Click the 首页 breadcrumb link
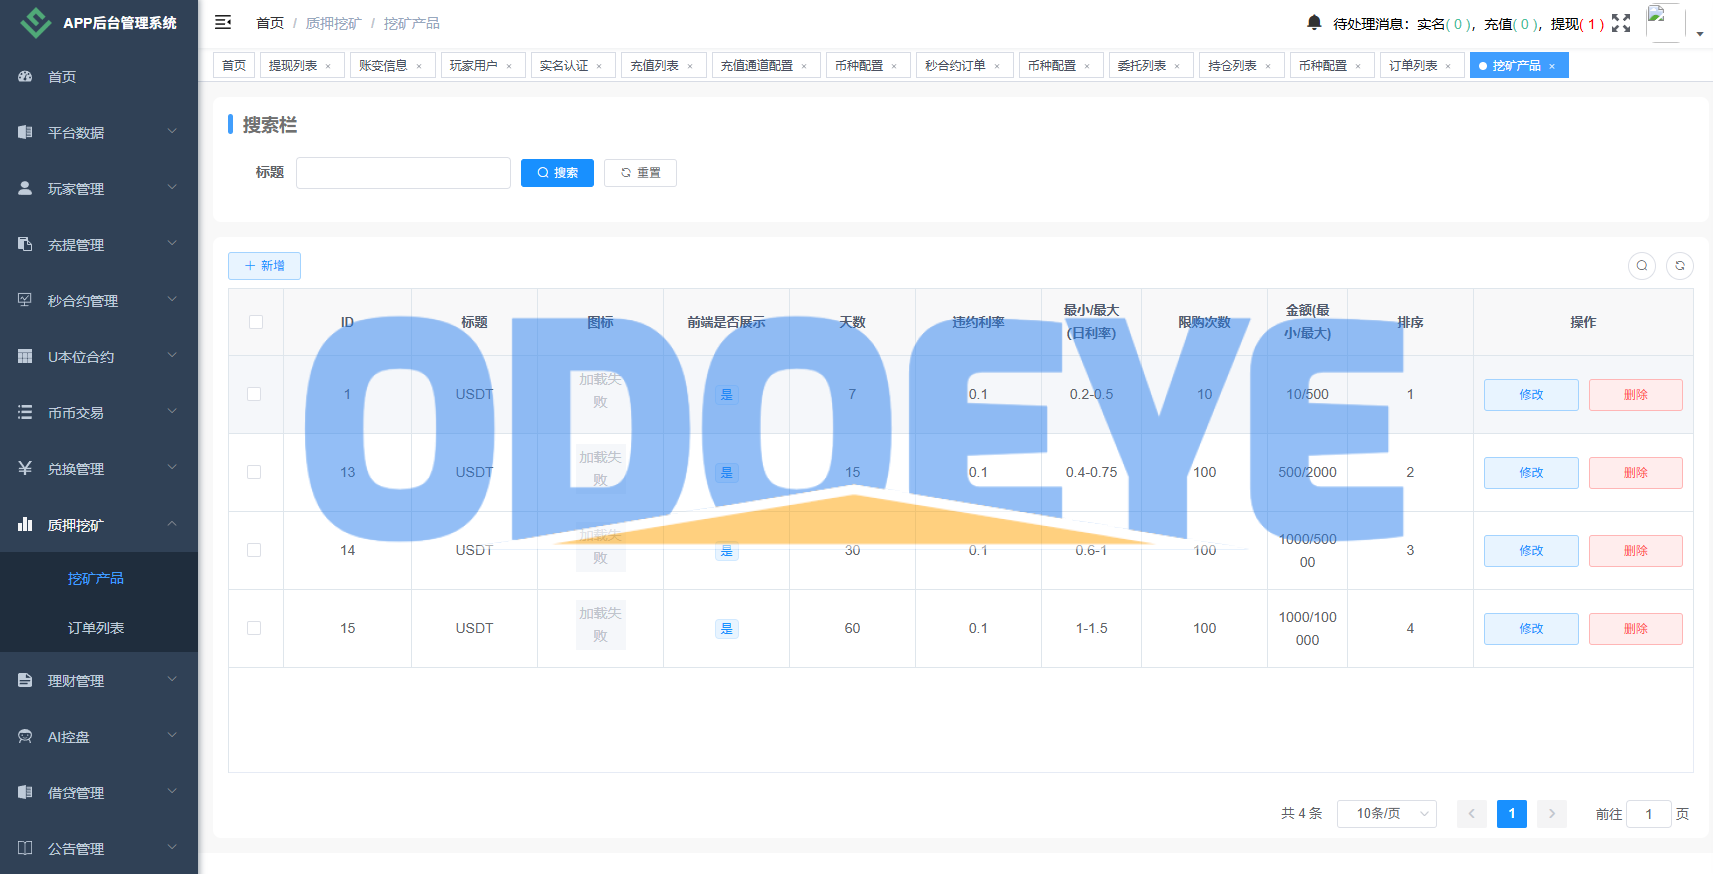 click(x=270, y=23)
